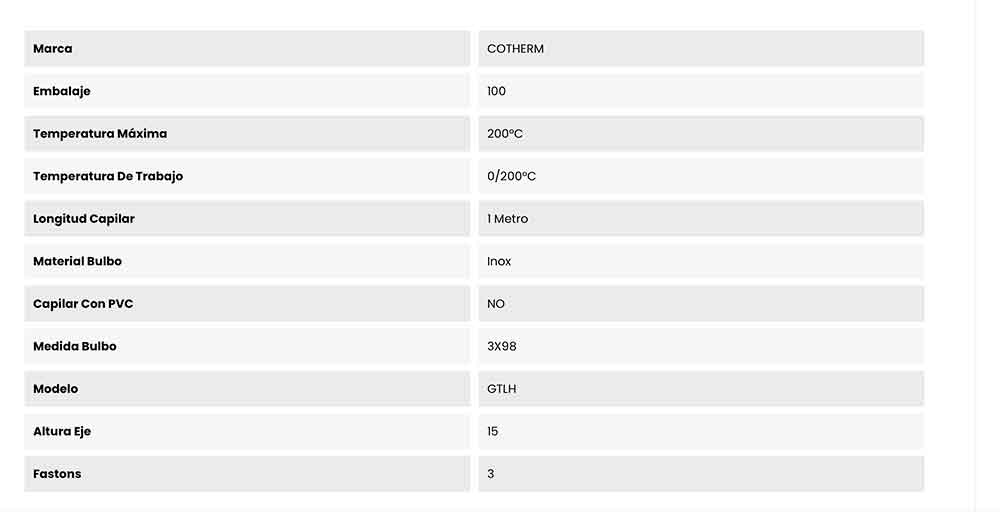Click the Longitud Capilar label
The image size is (1000, 512).
click(84, 219)
